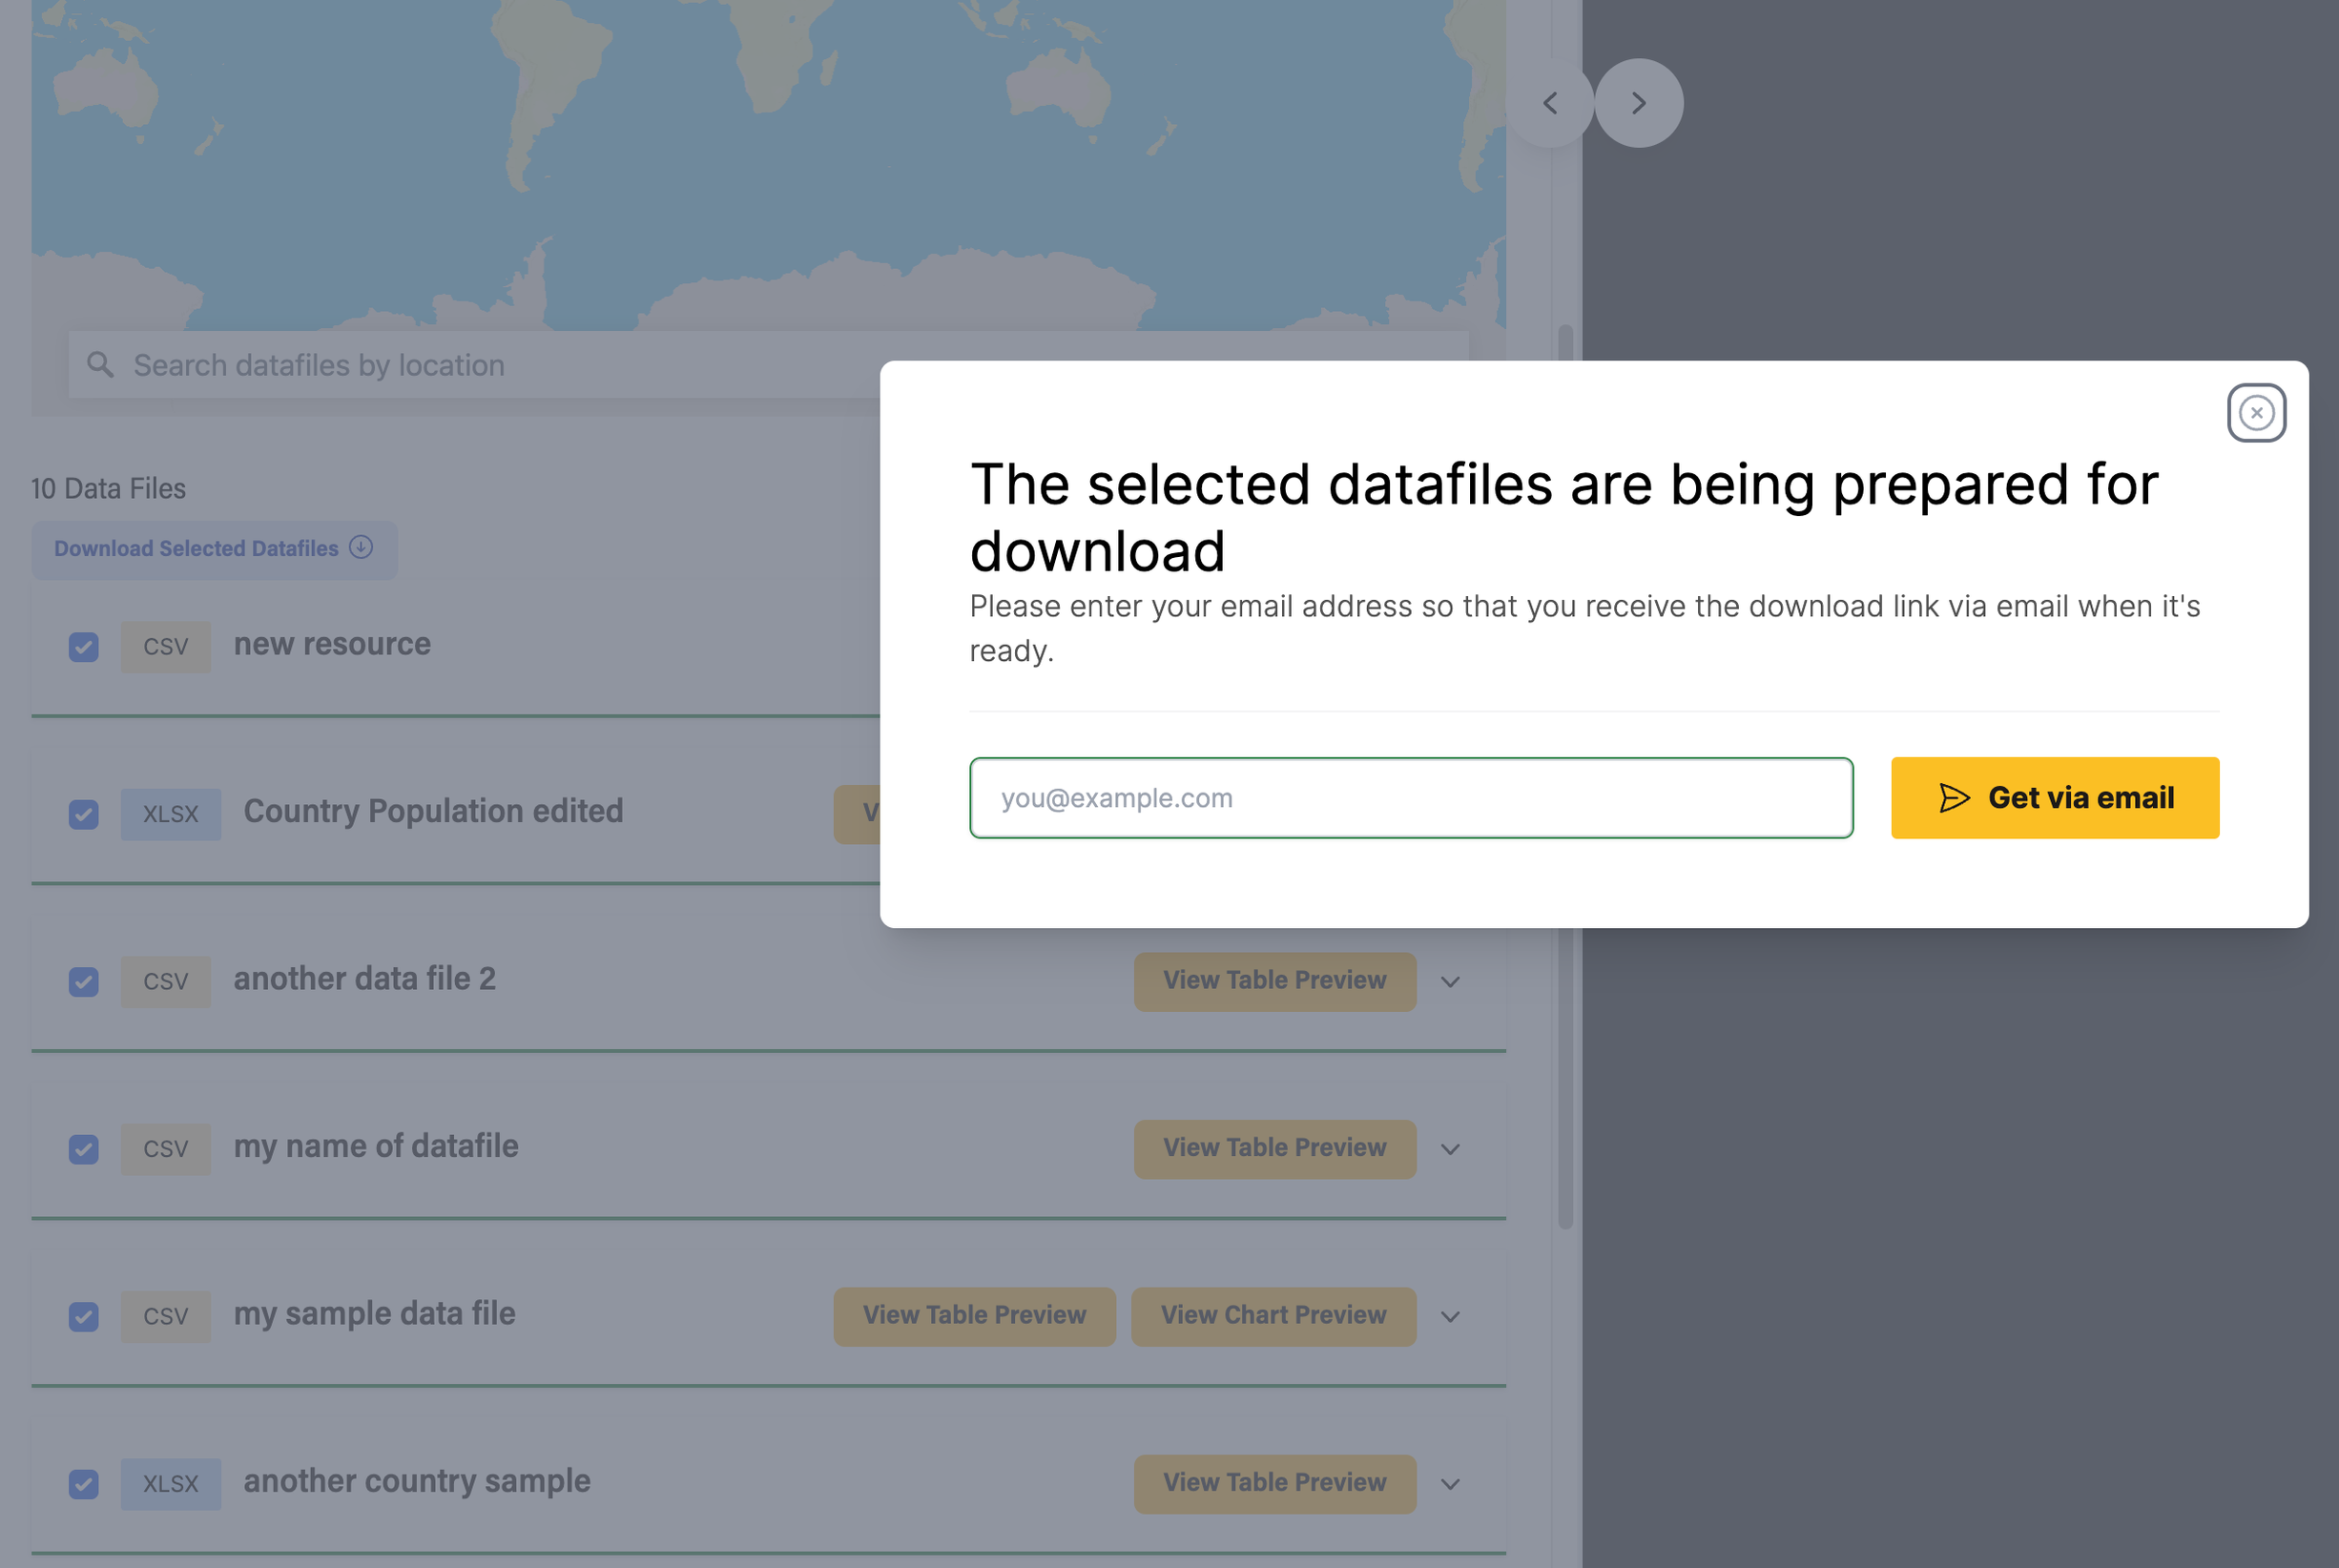The width and height of the screenshot is (2339, 1568).
Task: Click the email address input field
Action: (x=1410, y=798)
